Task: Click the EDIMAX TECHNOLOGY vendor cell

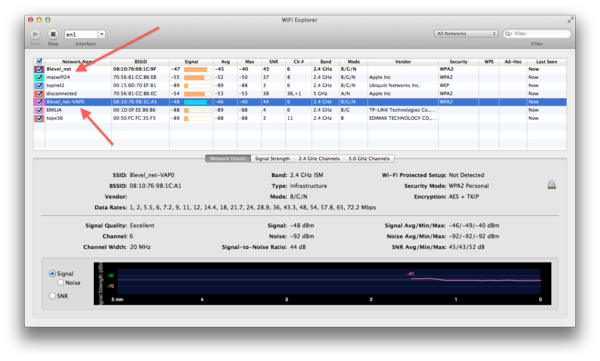Action: 402,118
